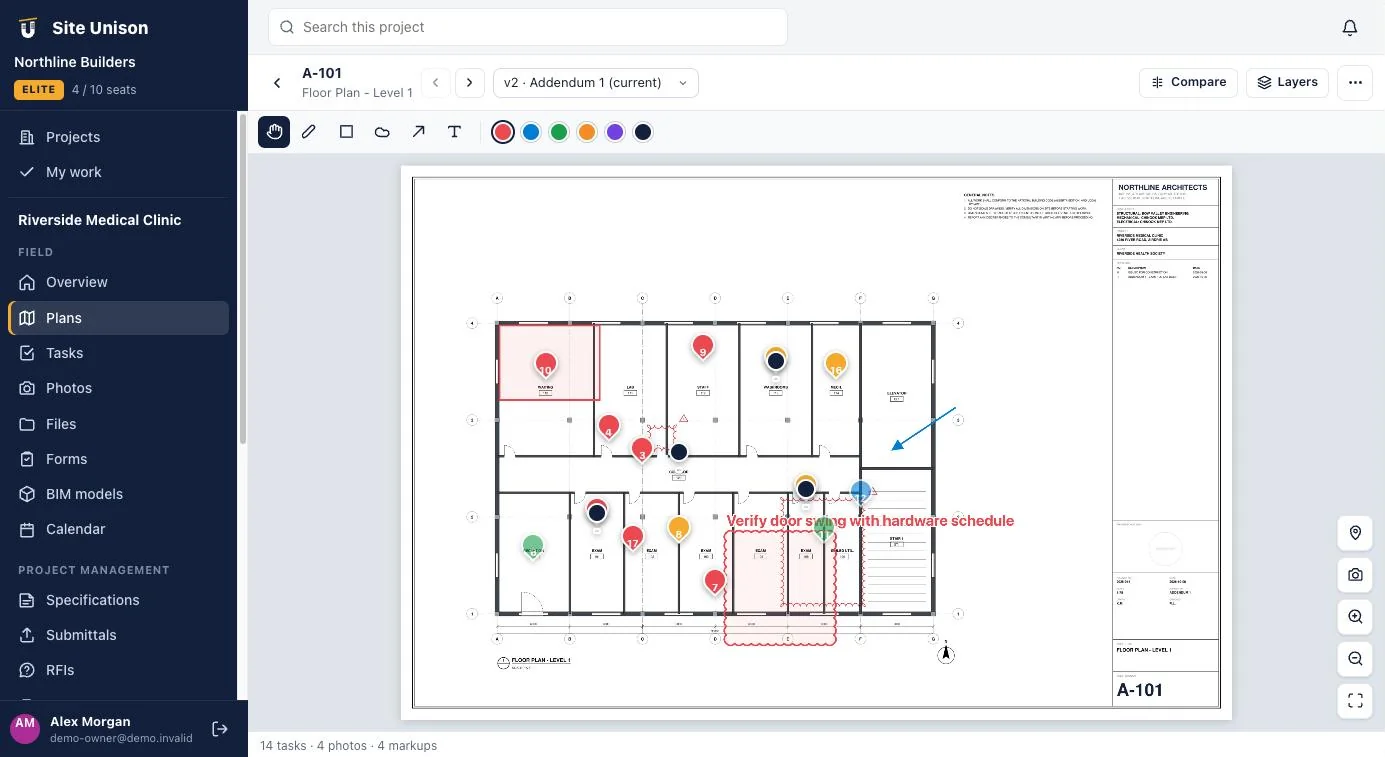Choose the red markup color
1385x757 pixels.
(x=503, y=132)
